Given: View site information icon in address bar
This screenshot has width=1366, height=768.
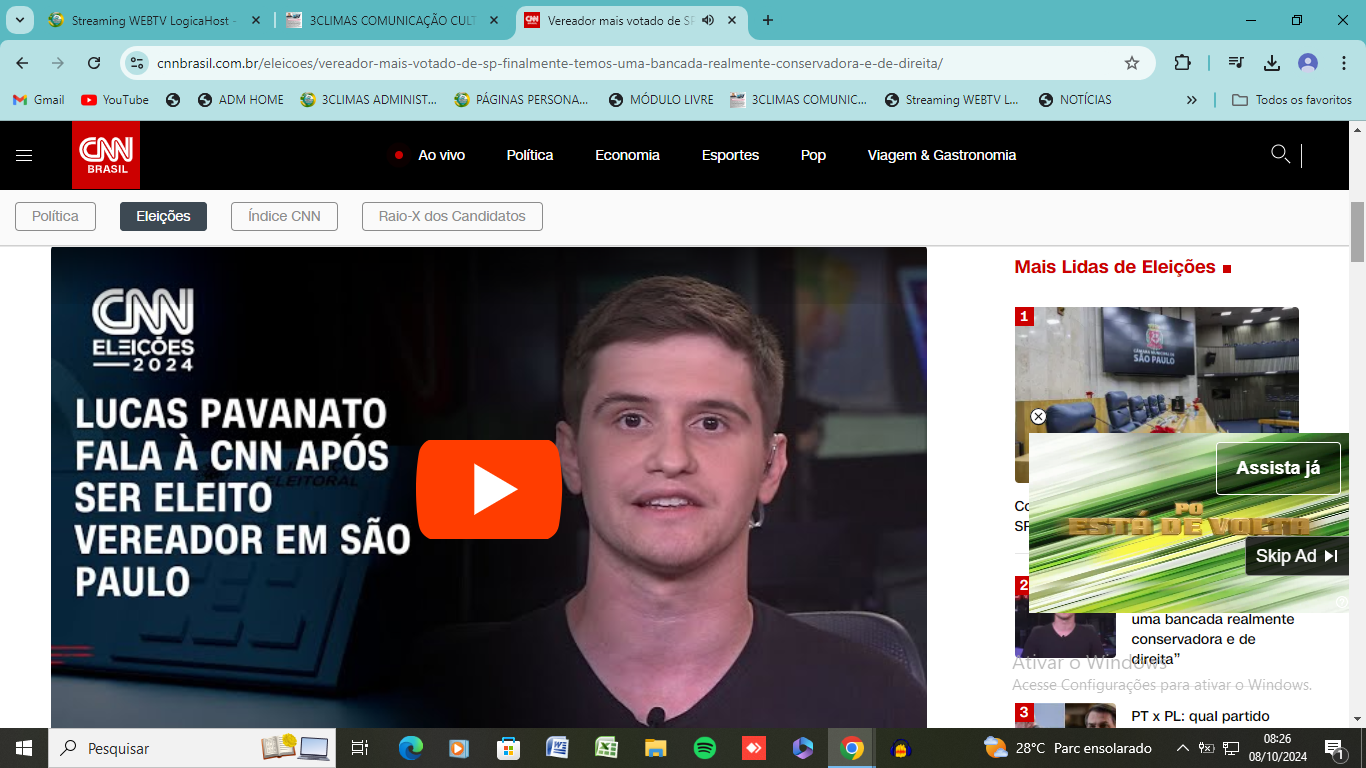Looking at the screenshot, I should [138, 63].
